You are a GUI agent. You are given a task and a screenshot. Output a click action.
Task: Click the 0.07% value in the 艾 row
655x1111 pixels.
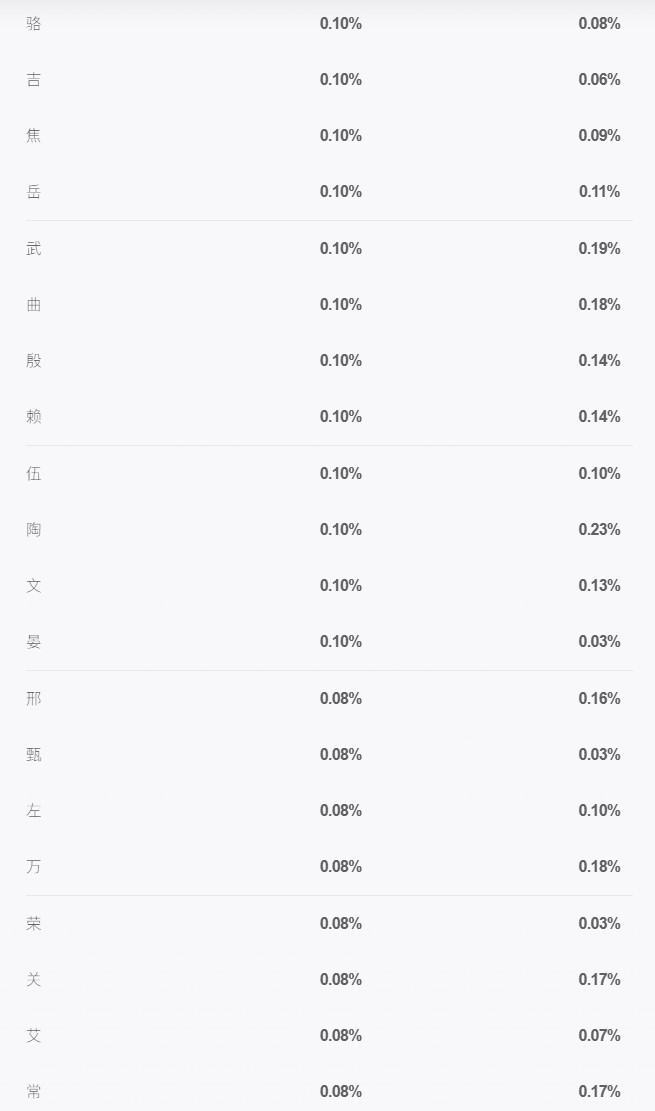pos(599,1035)
